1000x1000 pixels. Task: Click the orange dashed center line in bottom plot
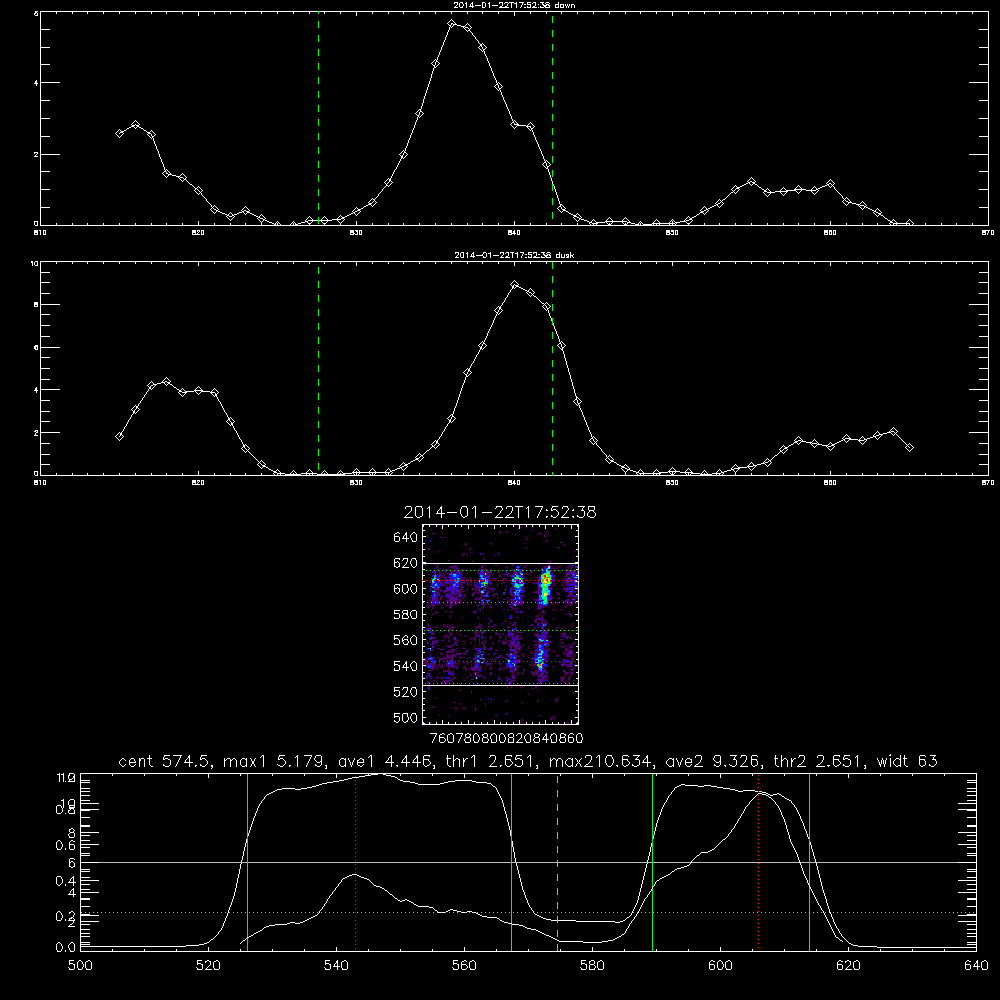point(557,861)
